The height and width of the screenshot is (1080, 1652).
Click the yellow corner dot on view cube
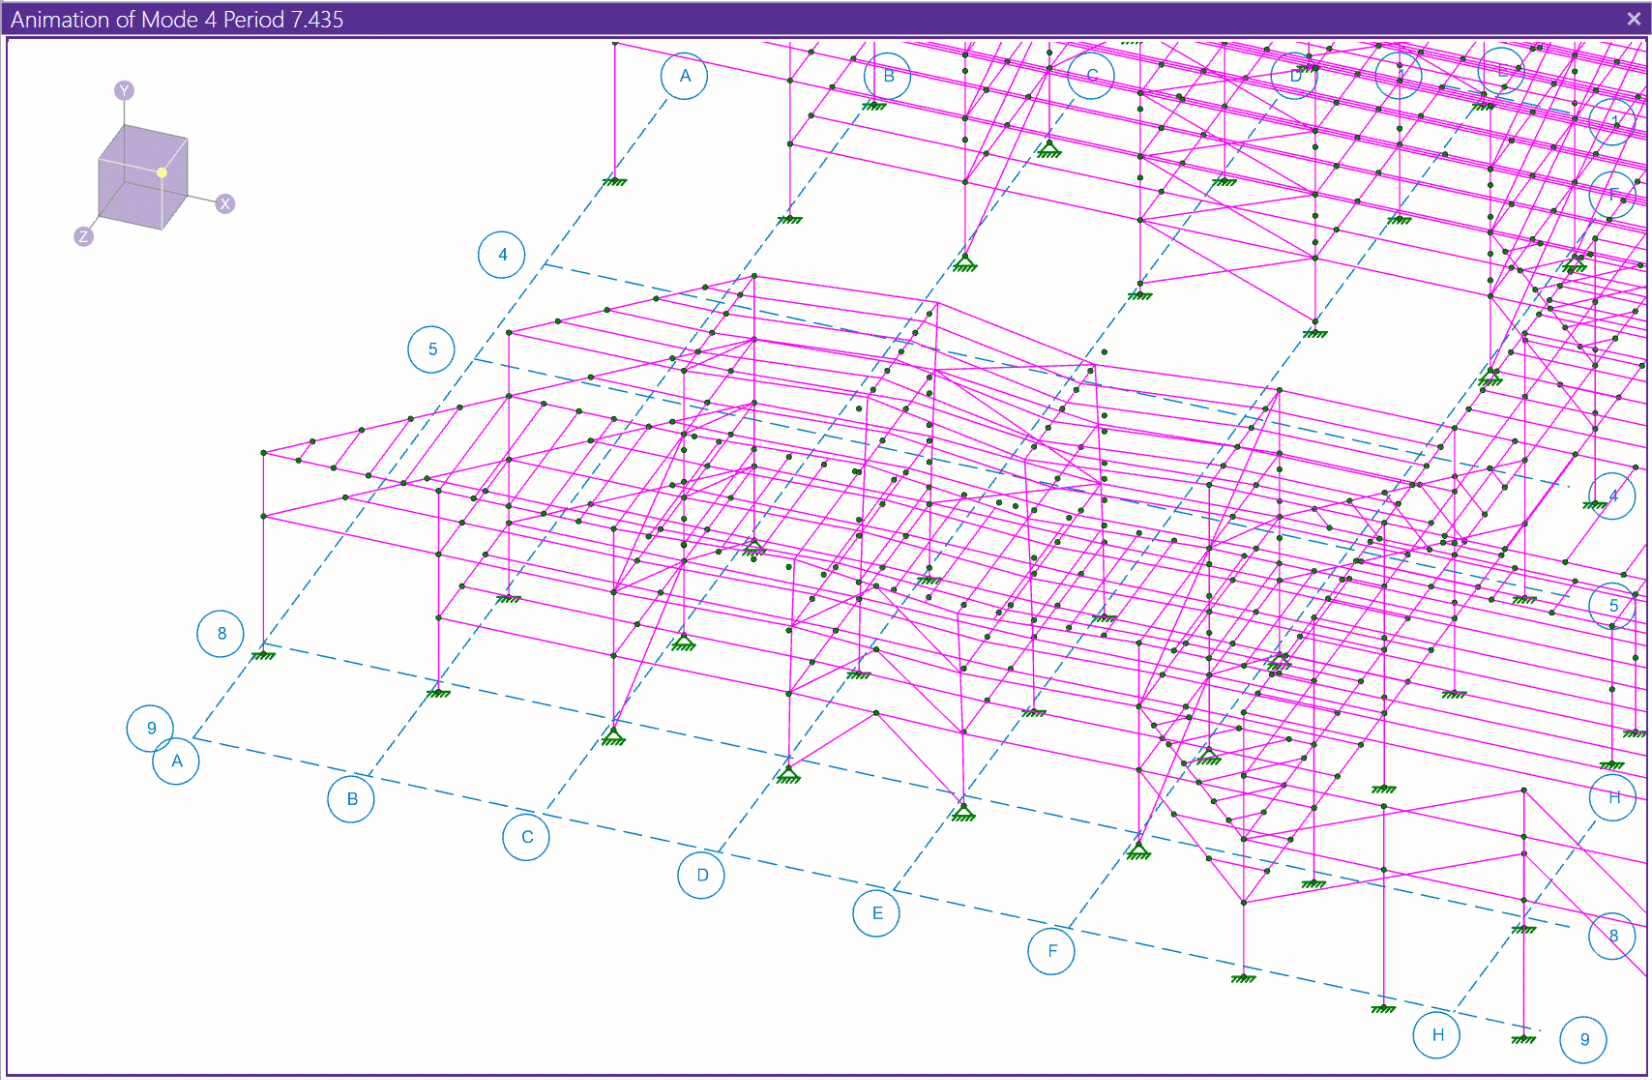[162, 172]
